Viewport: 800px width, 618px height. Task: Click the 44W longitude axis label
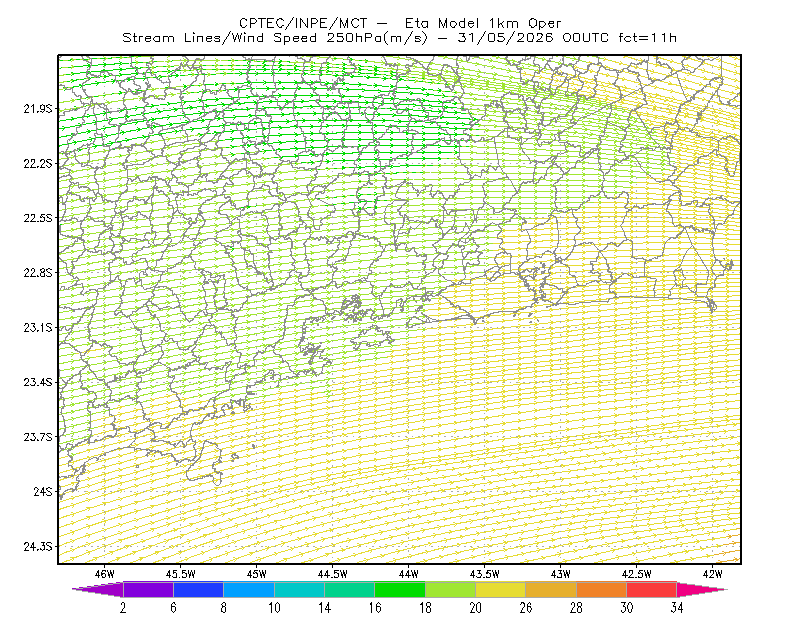[408, 574]
